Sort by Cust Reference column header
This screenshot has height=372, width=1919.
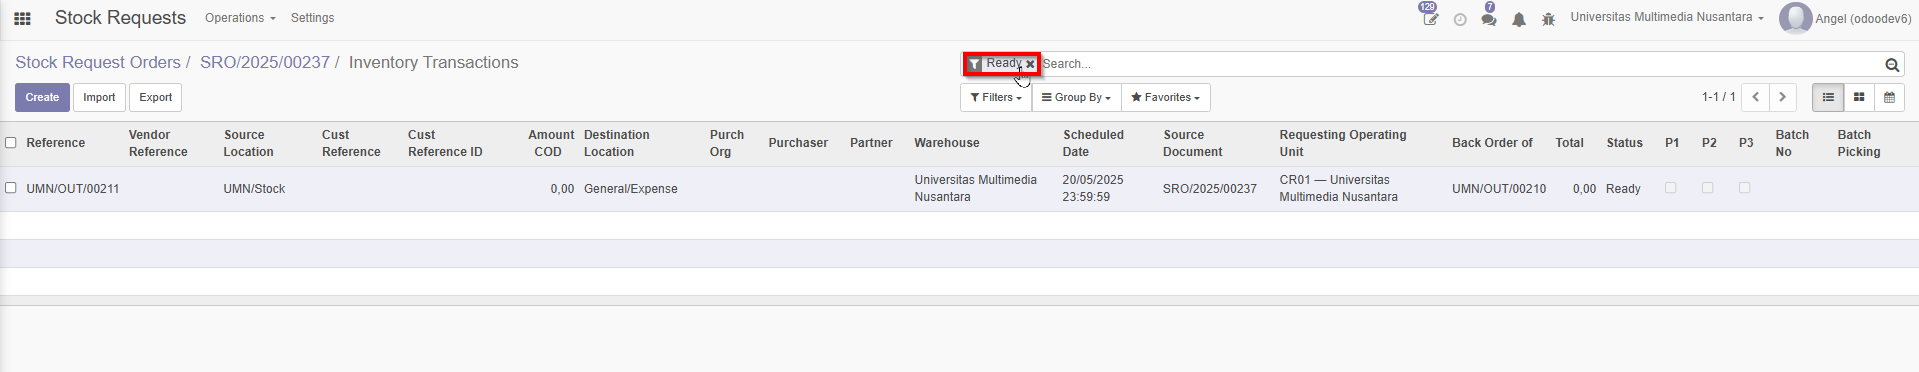(x=351, y=143)
